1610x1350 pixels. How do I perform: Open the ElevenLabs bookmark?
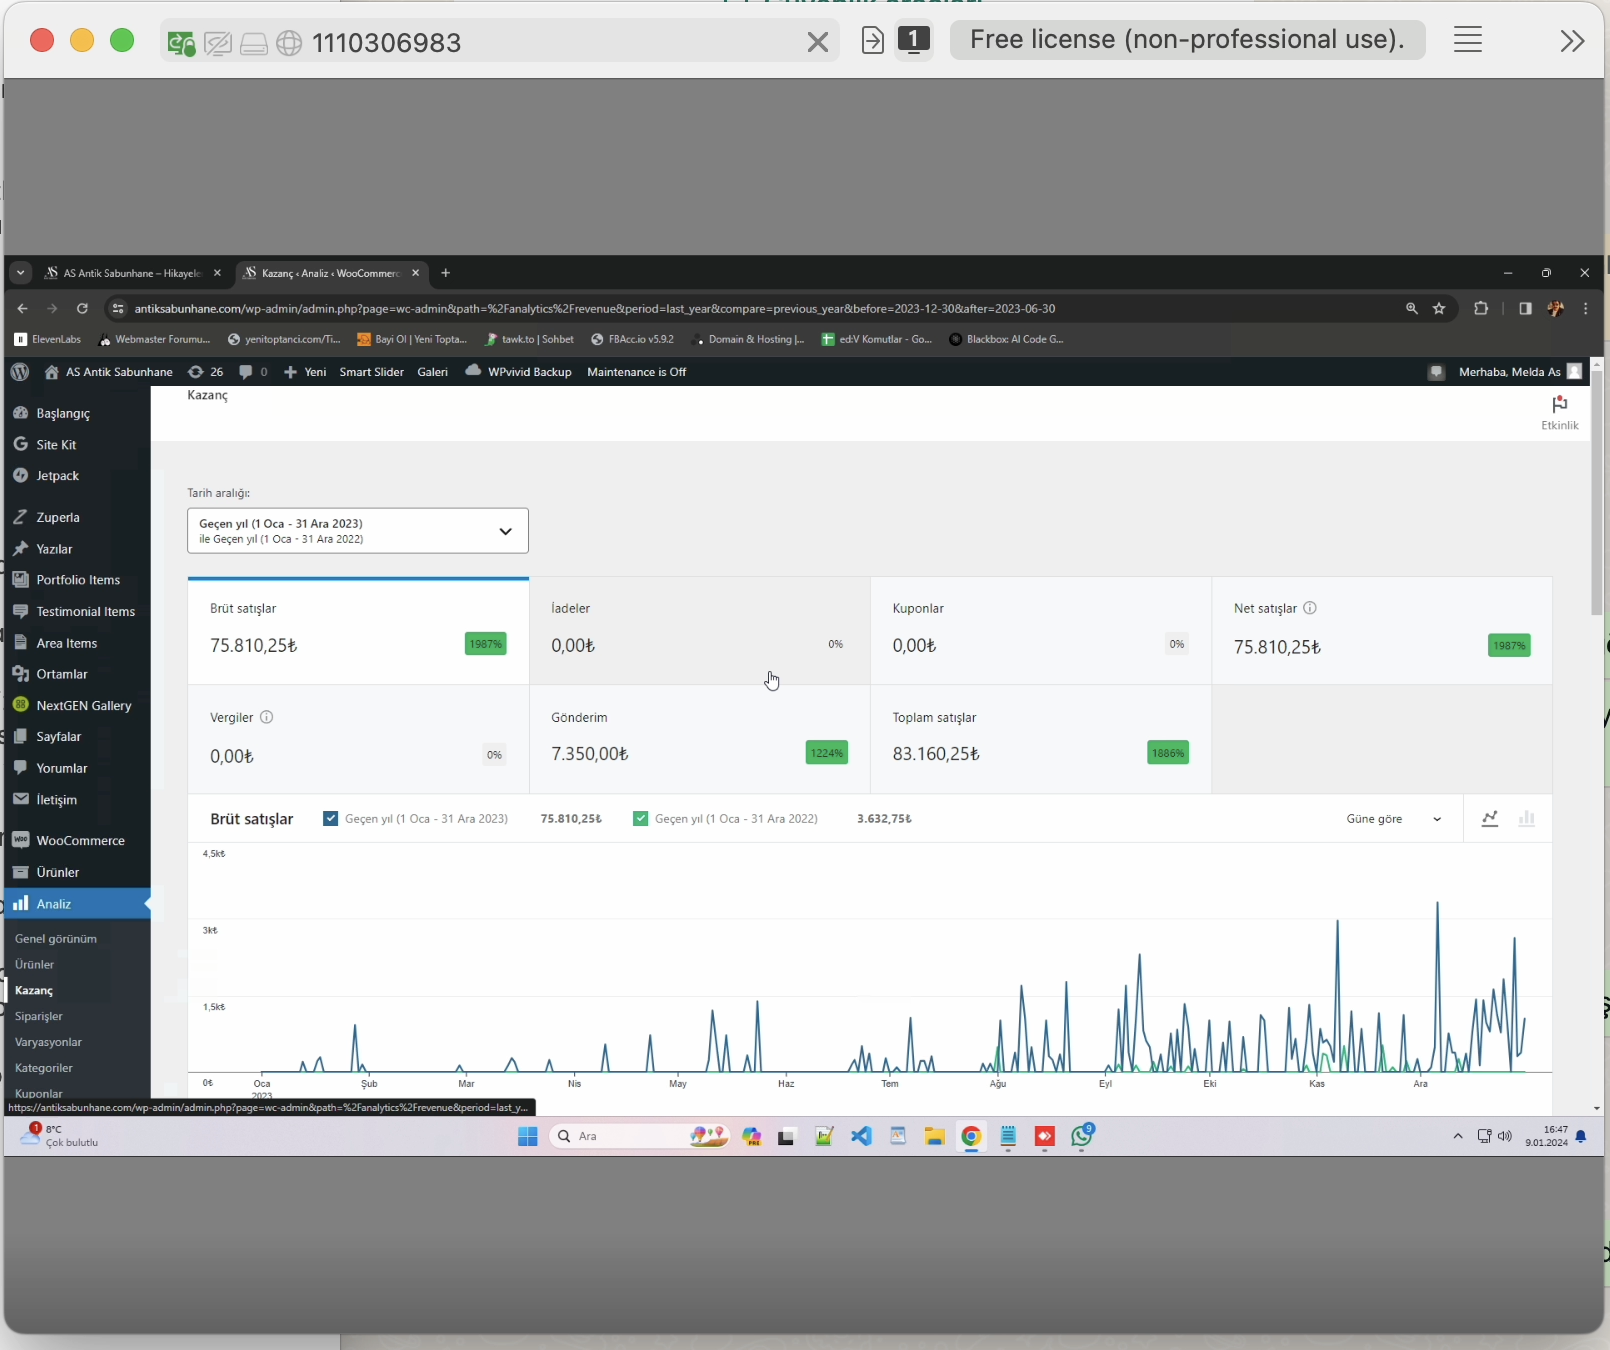pos(48,340)
